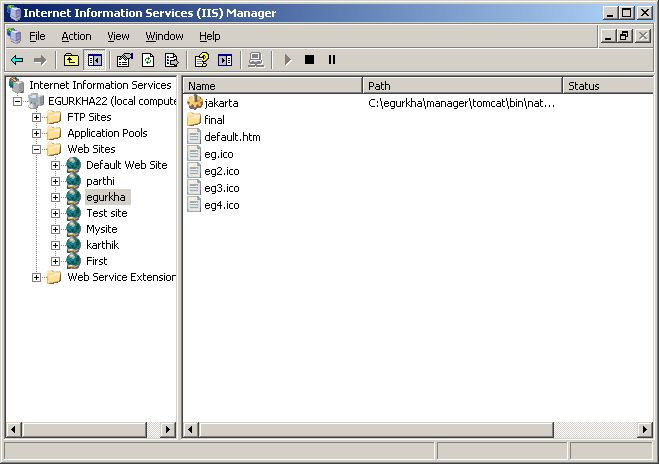Click the parthi site globe icon
659x464 pixels.
[74, 181]
